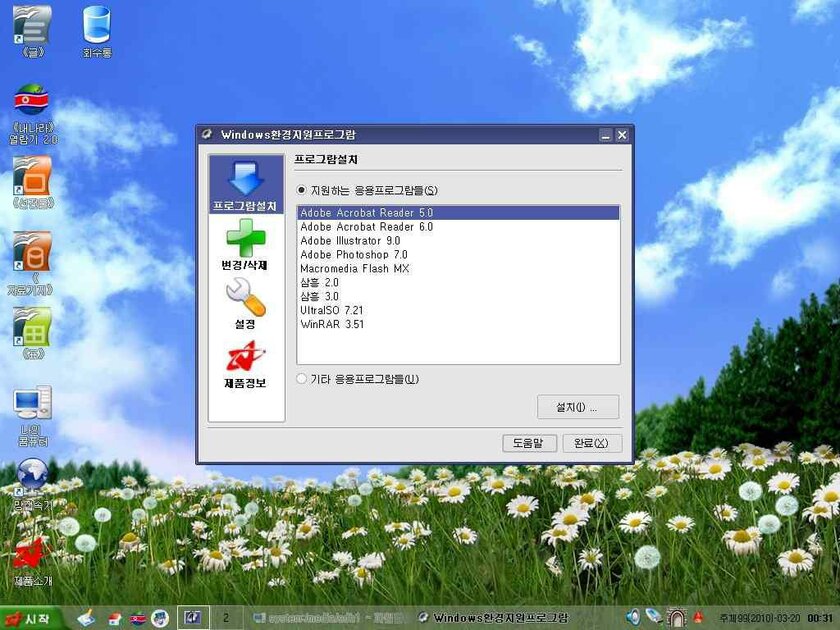840x630 pixels.
Task: Open the 회수통 recycle bin desktop icon
Action: (97, 31)
